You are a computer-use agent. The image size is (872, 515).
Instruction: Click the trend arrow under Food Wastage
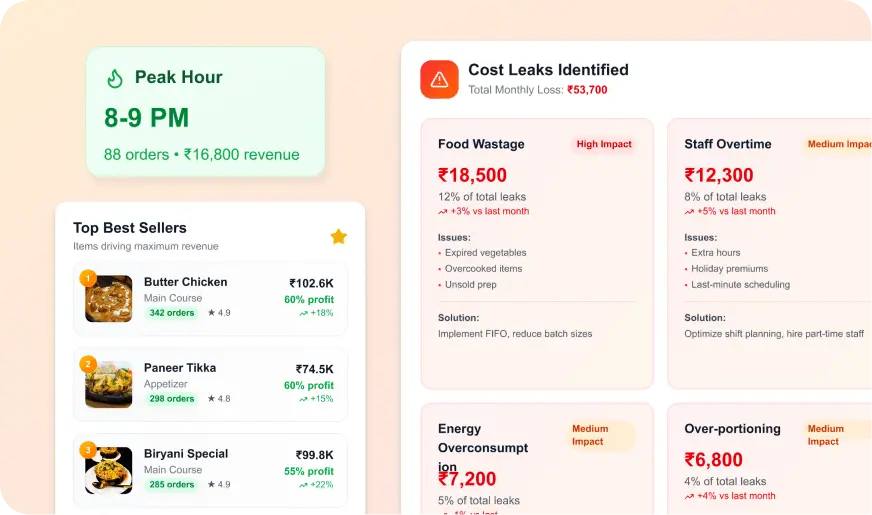click(442, 212)
